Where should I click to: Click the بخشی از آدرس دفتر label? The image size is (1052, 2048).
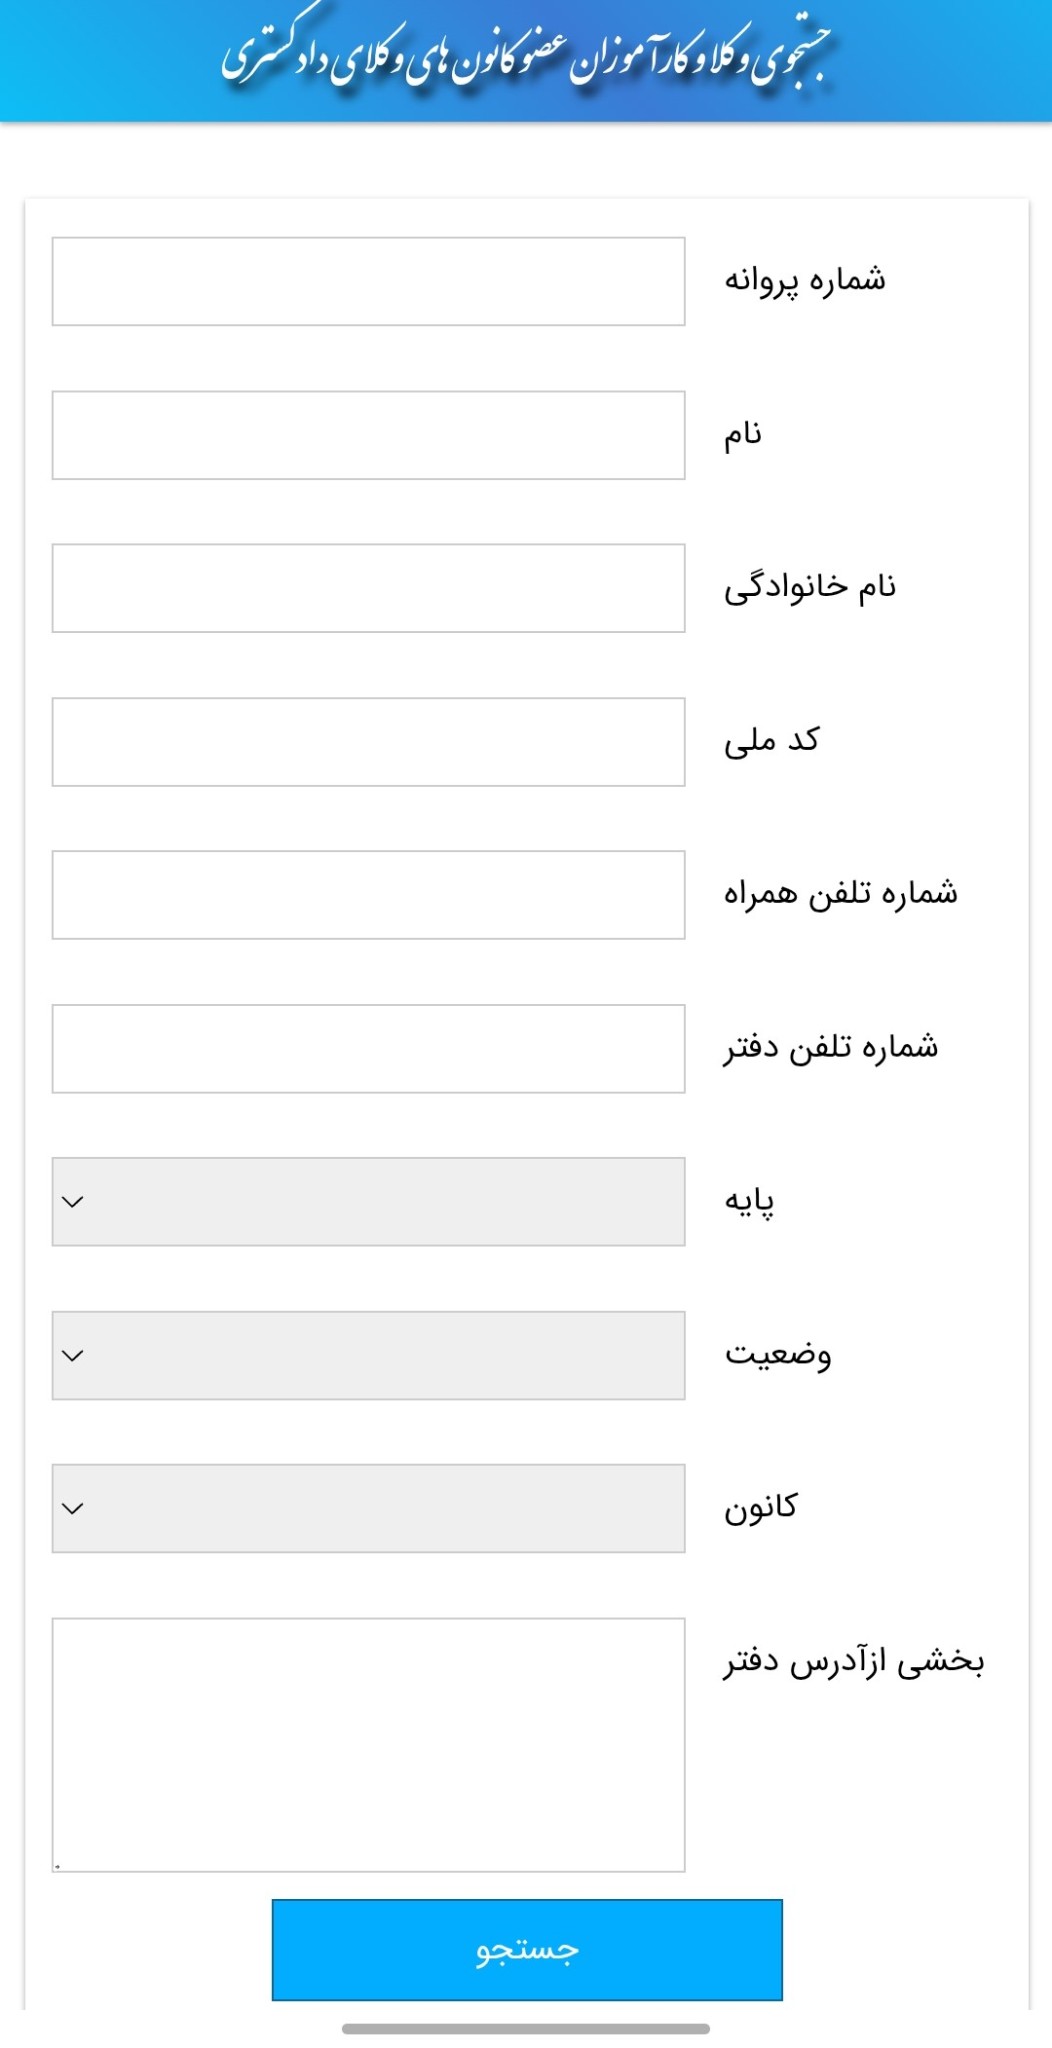[854, 1661]
